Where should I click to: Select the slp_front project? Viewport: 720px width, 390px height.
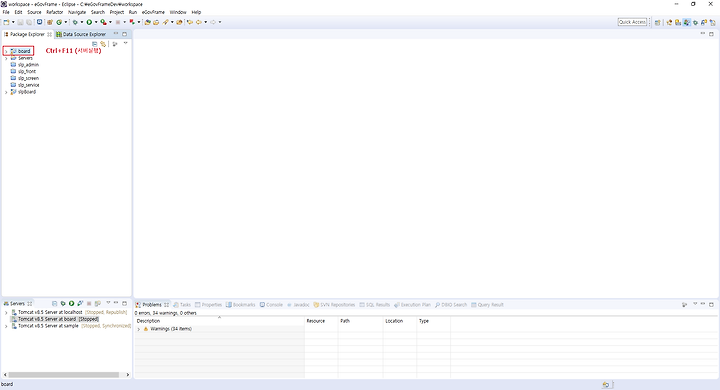click(27, 72)
